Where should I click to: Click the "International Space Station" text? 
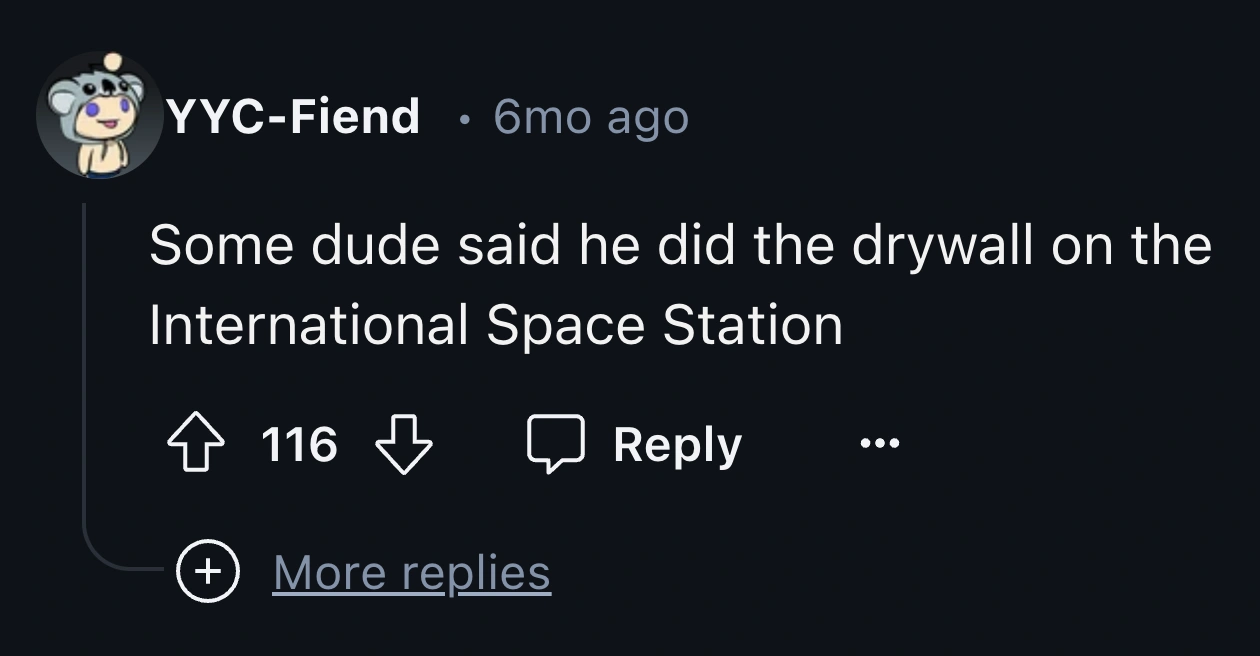(496, 324)
